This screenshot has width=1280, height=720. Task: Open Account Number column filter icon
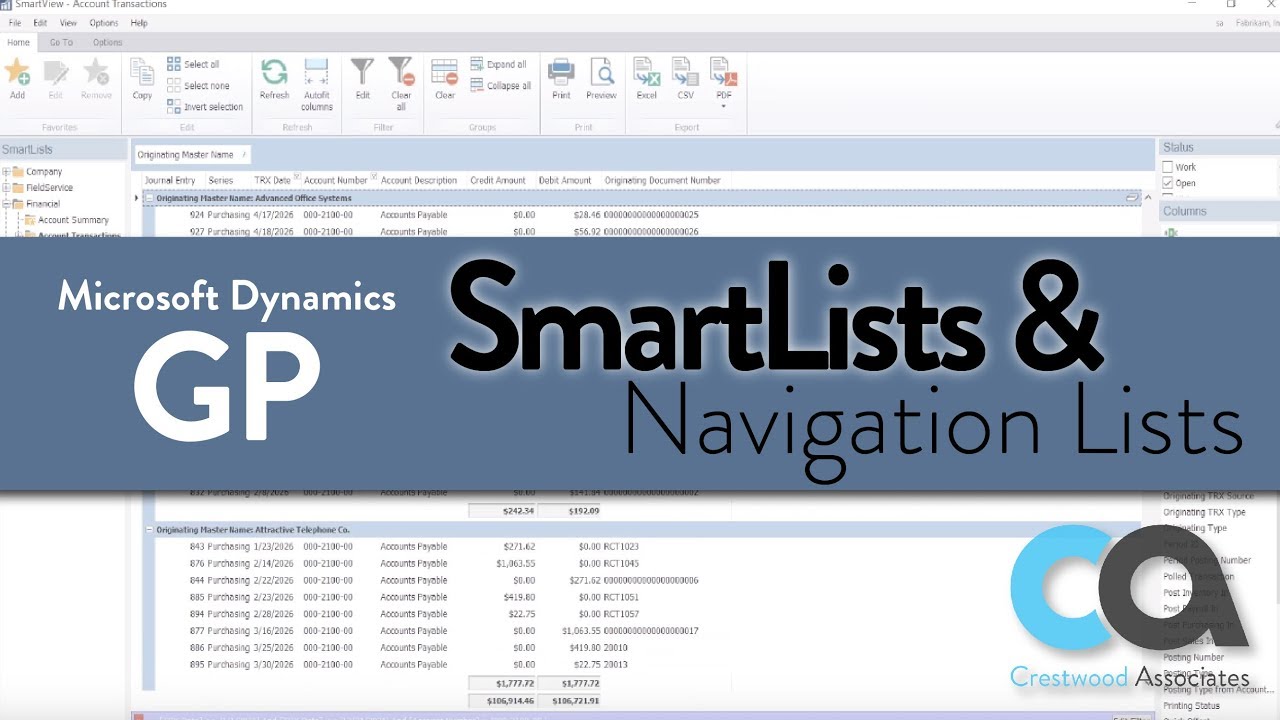coord(374,177)
